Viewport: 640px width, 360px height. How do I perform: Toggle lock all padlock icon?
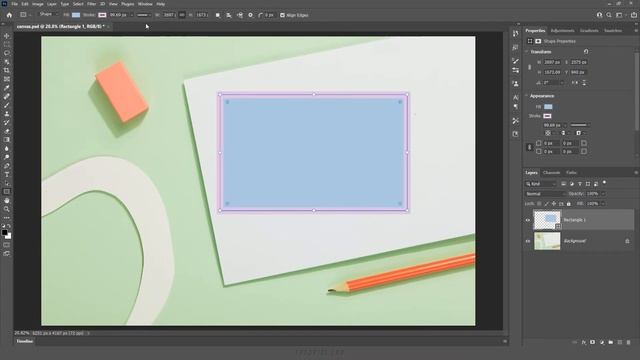[x=569, y=204]
